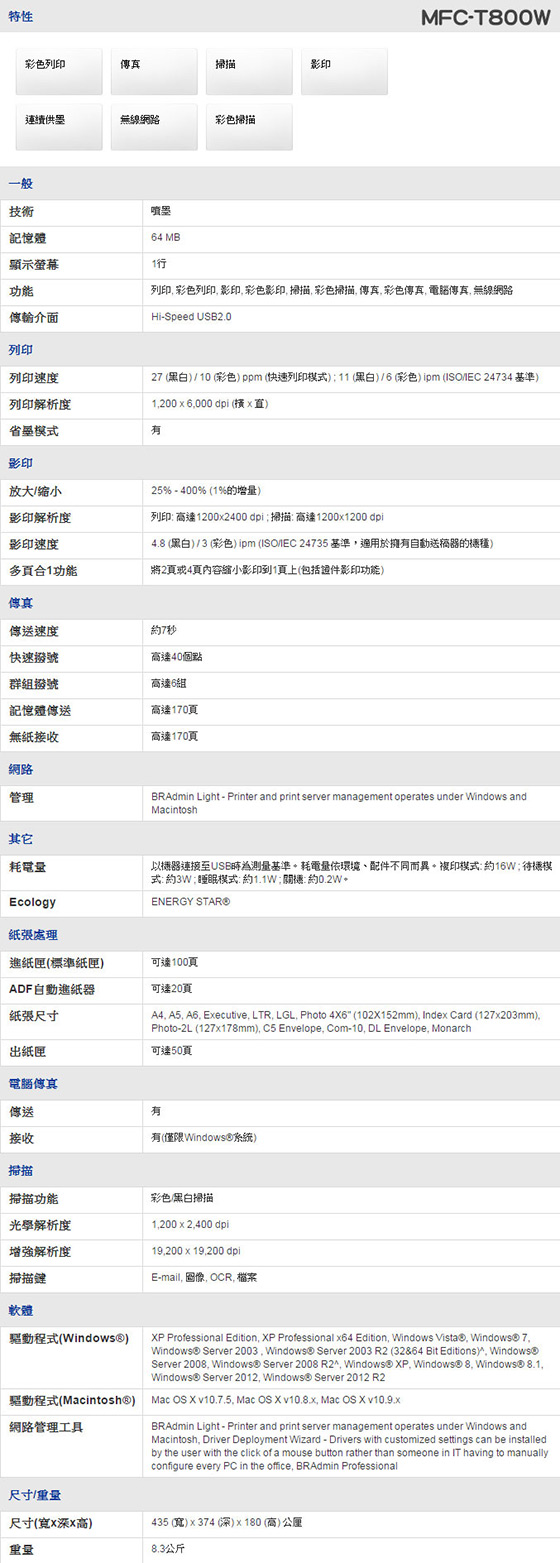Select the 特性 heading at the top
The height and width of the screenshot is (1563, 560).
pyautogui.click(x=20, y=17)
